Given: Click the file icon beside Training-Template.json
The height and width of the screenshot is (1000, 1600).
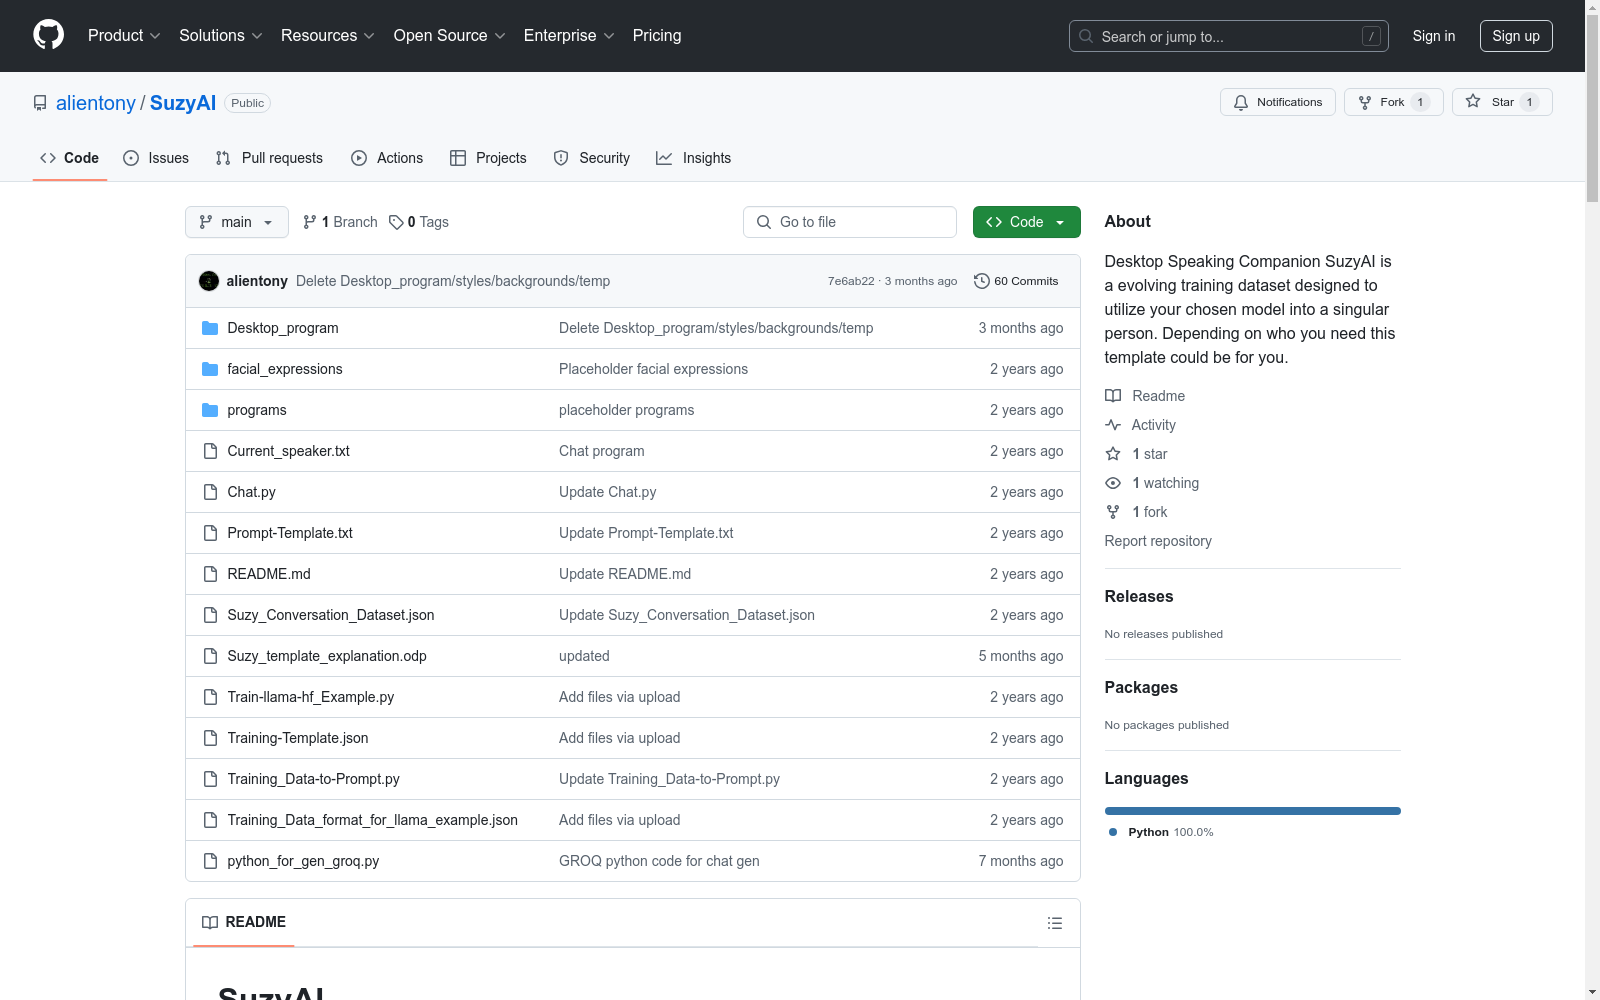Looking at the screenshot, I should (x=210, y=738).
